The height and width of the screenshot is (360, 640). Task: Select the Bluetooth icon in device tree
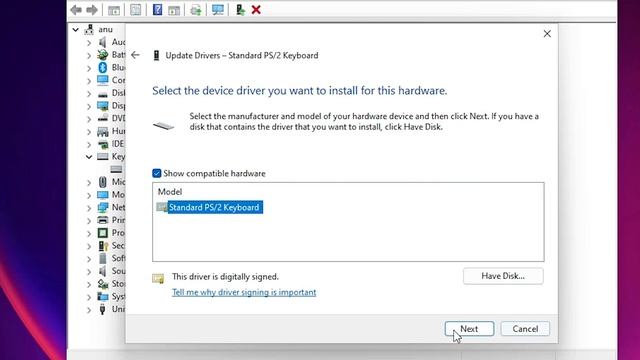tap(103, 67)
